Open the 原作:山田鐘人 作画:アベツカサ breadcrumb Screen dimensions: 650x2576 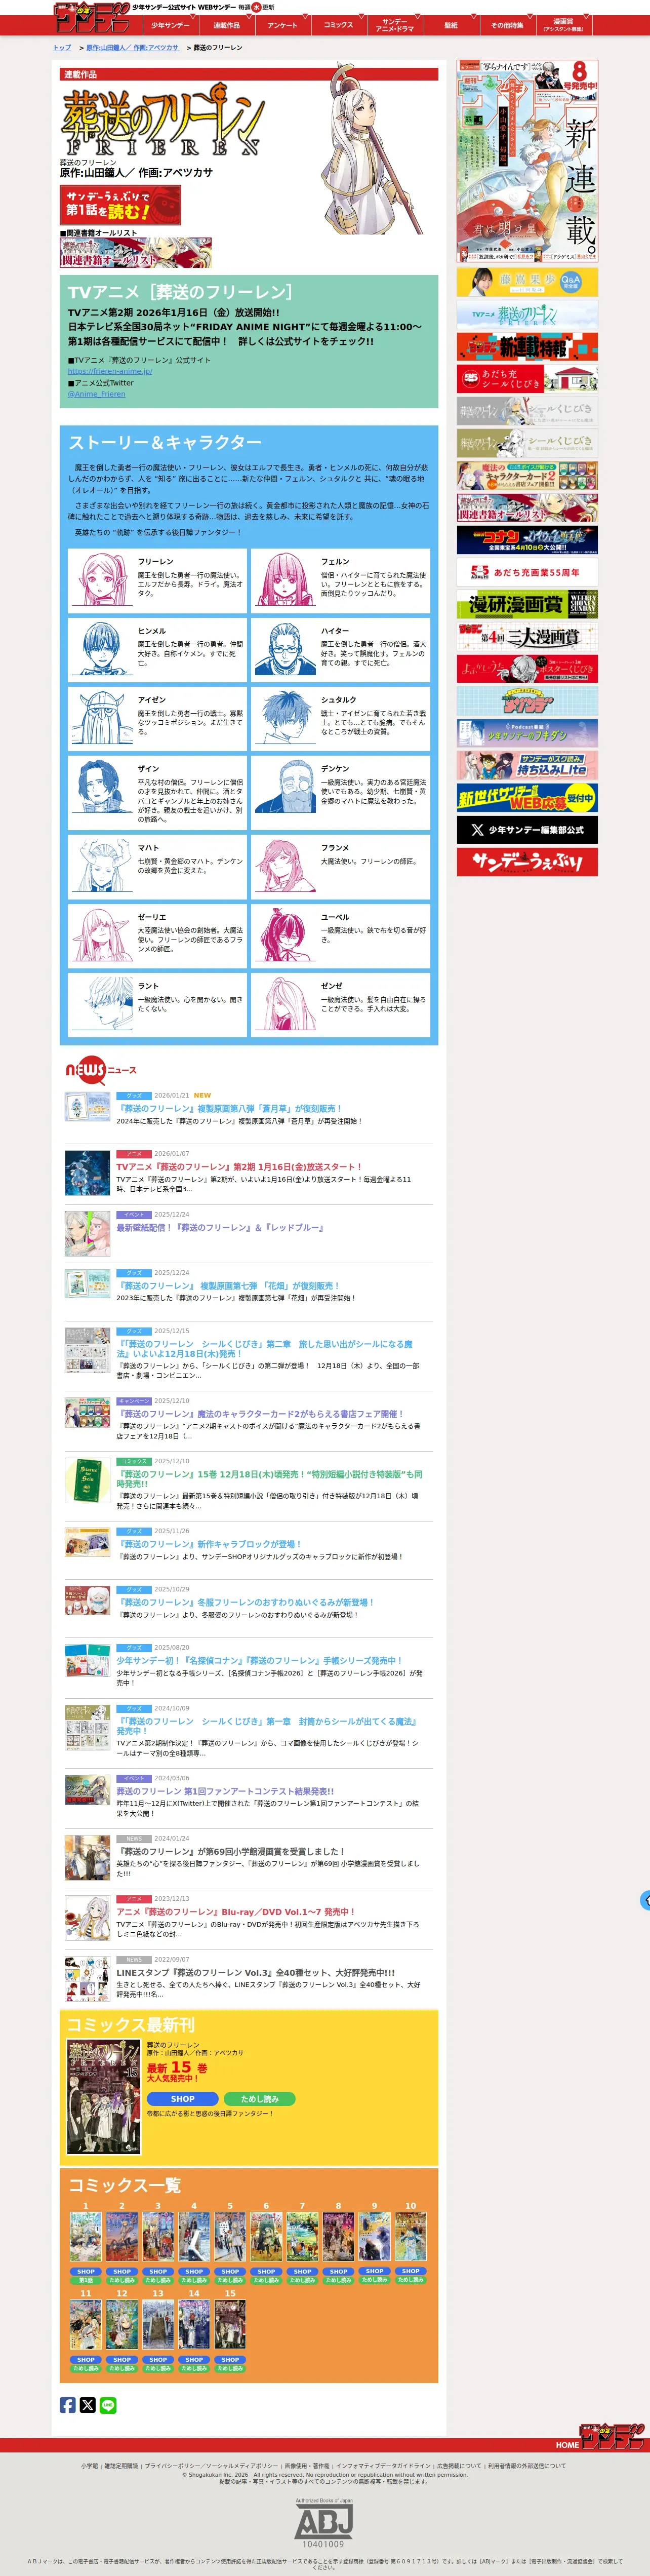pos(132,47)
